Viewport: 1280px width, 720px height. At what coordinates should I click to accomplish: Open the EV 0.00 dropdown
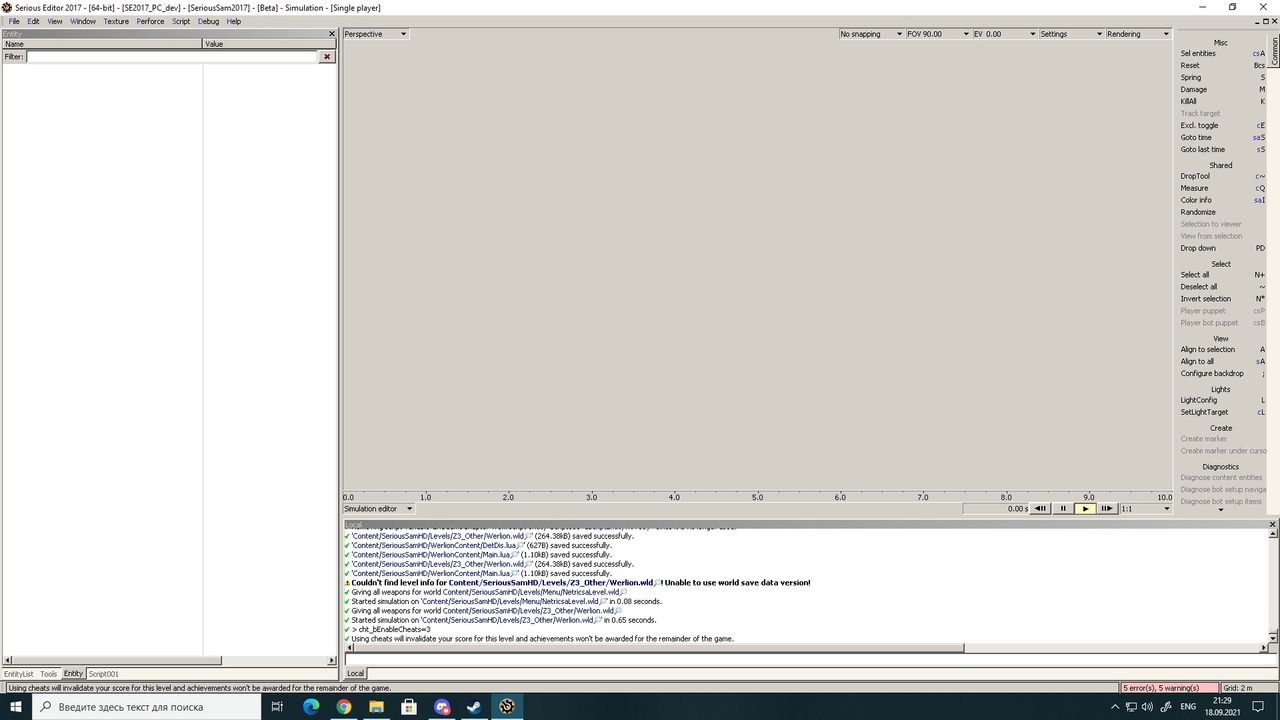(x=1004, y=34)
